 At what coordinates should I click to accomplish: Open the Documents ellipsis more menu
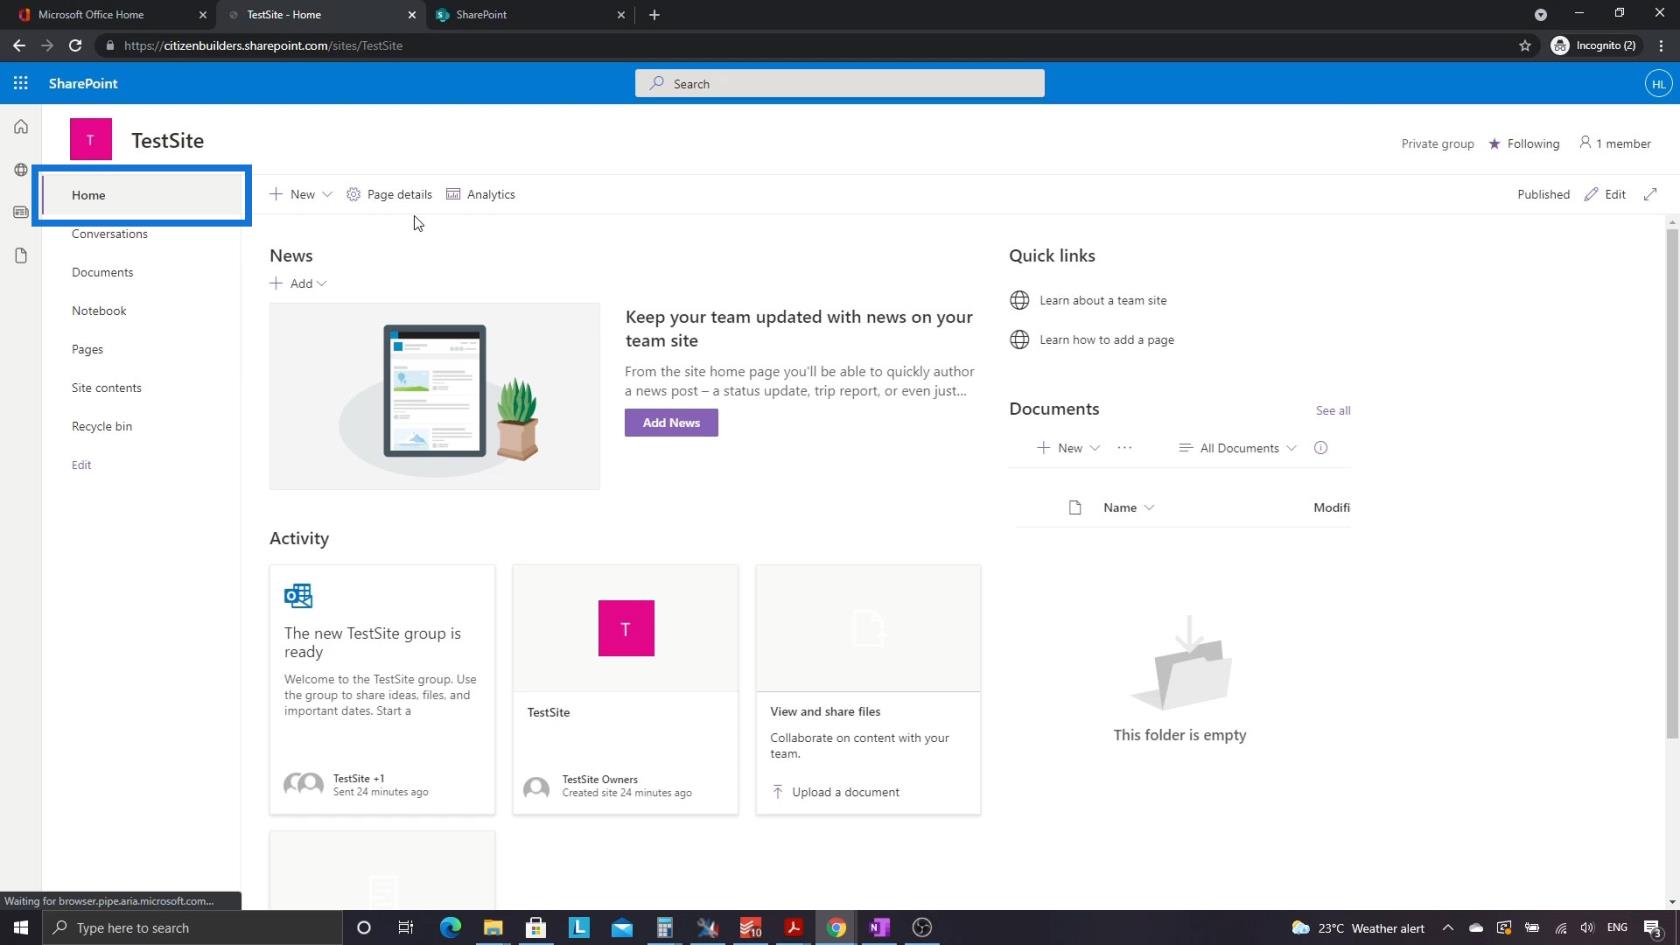1124,448
